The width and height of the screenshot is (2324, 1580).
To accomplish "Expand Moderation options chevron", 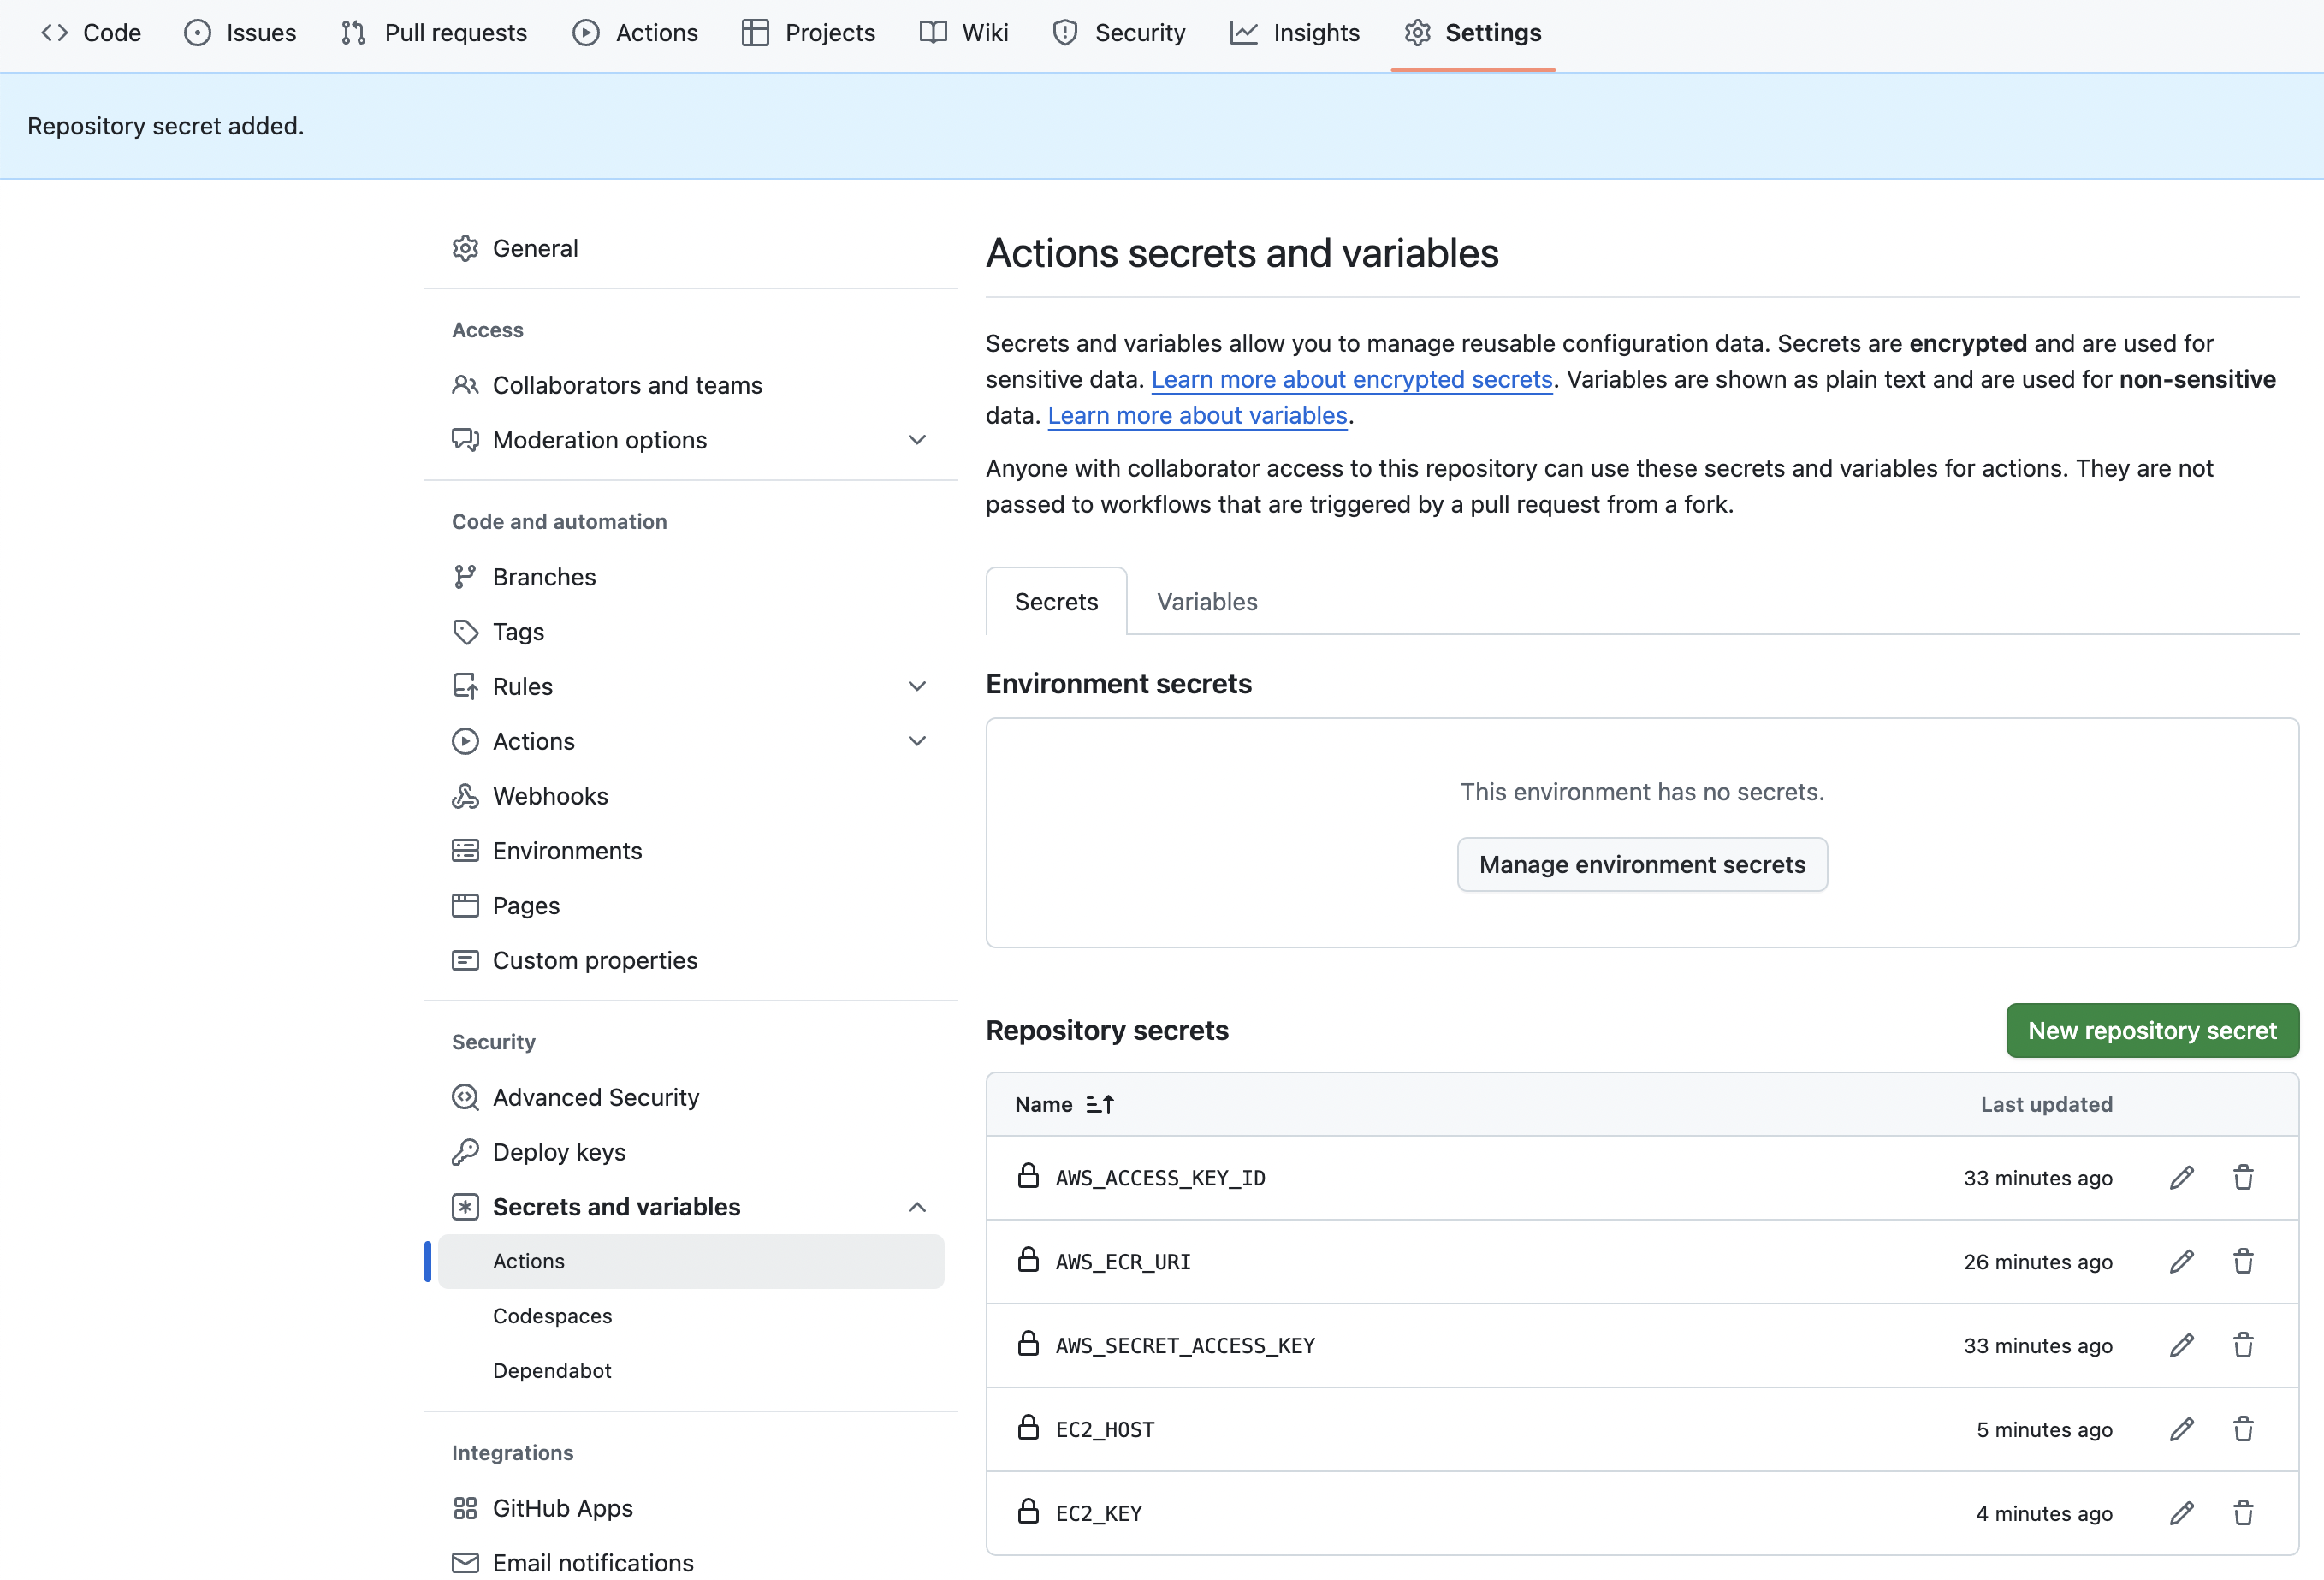I will tap(916, 440).
